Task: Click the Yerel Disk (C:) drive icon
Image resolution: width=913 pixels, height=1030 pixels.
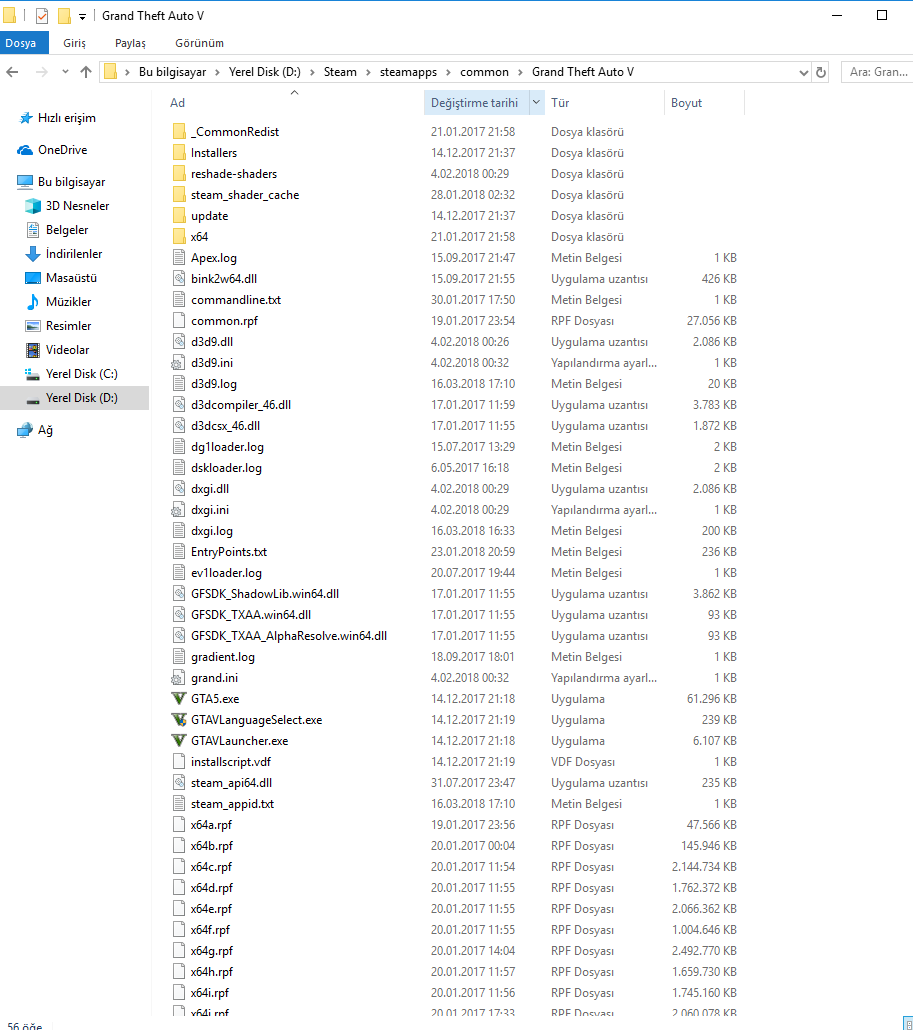Action: 32,374
